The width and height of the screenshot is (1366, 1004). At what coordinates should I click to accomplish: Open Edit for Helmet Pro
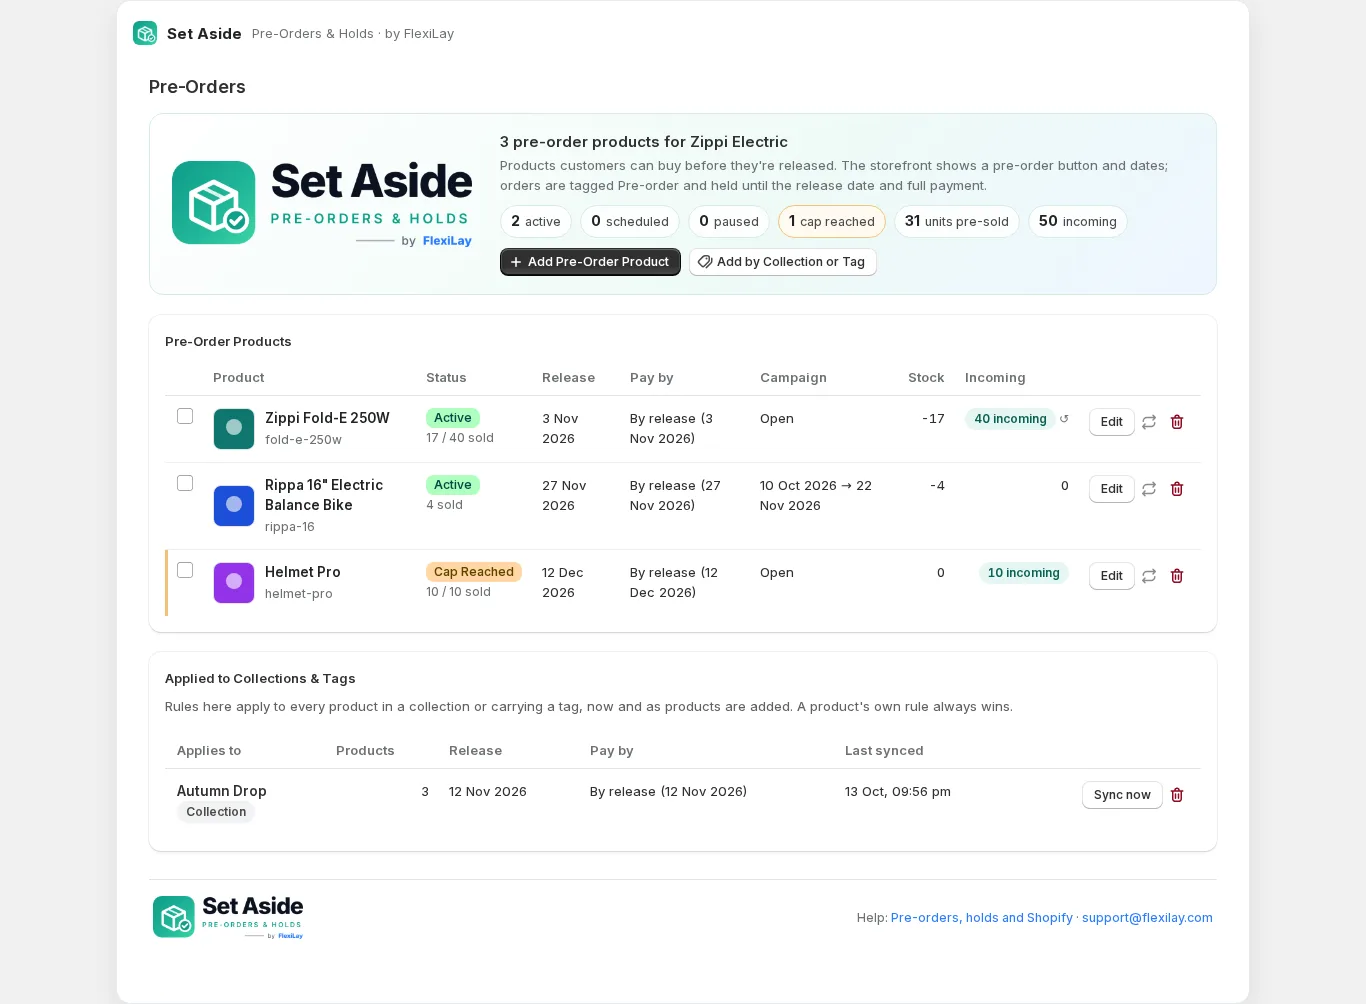tap(1111, 576)
